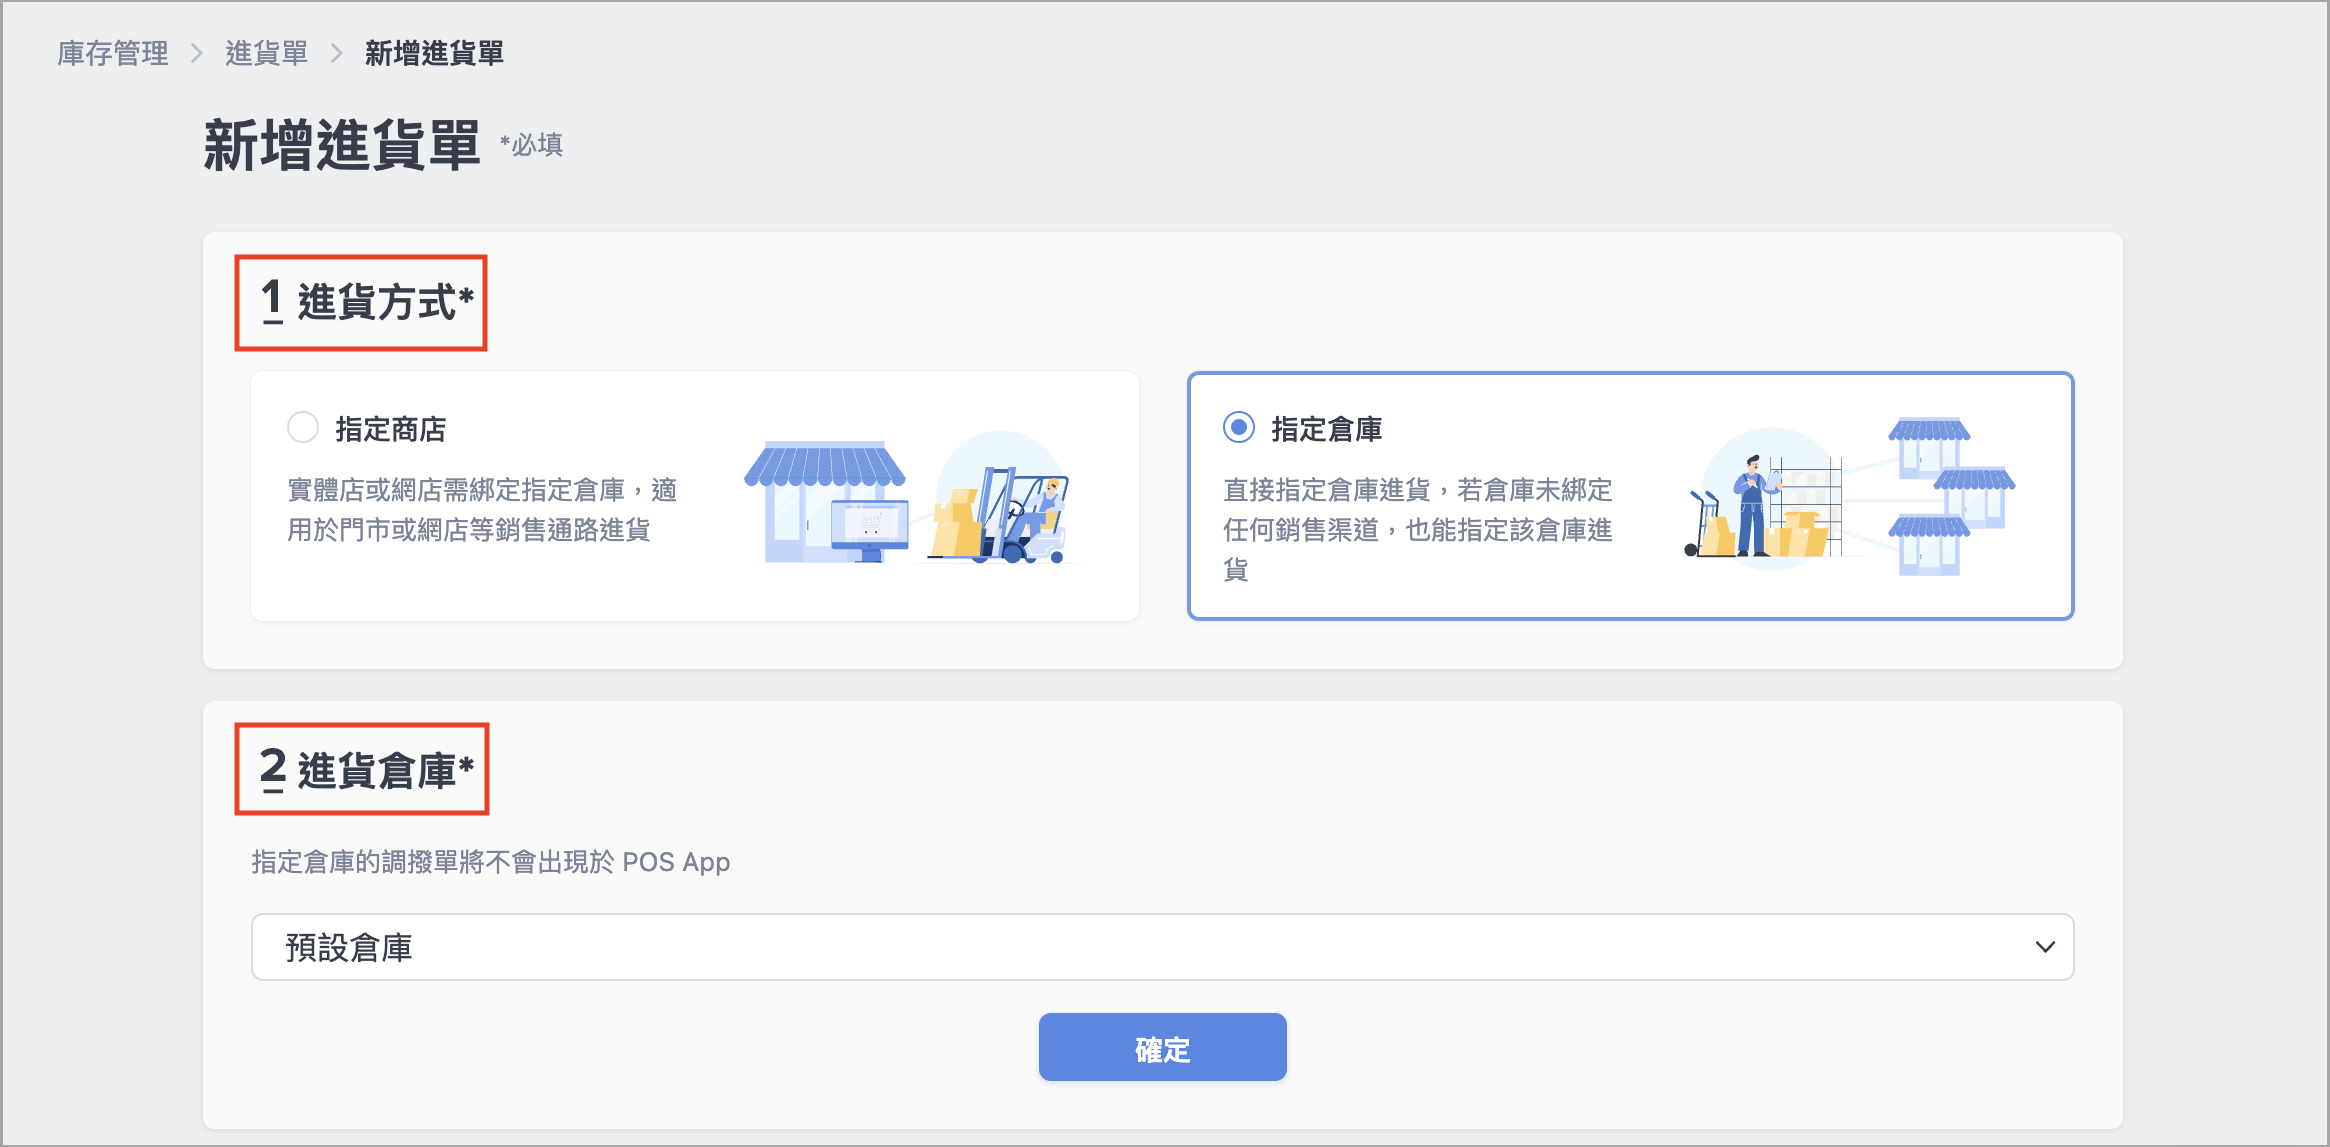Viewport: 2330px width, 1147px height.
Task: Select the 指定商店 radio button
Action: (x=303, y=428)
